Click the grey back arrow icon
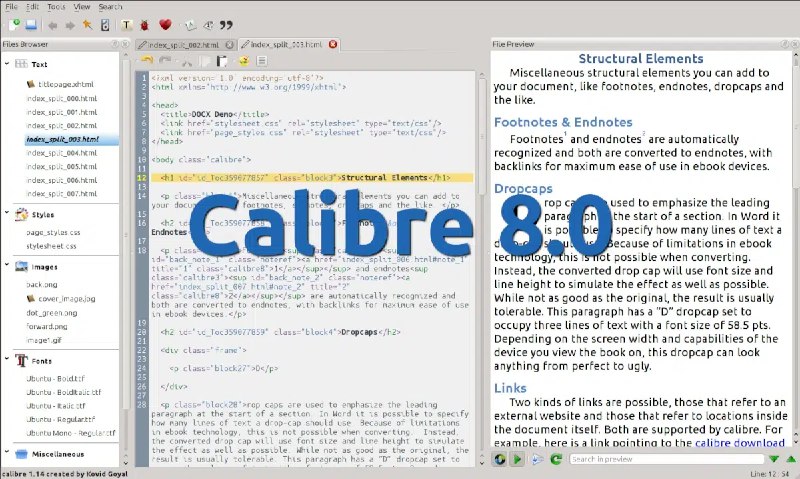Image resolution: width=800 pixels, height=479 pixels. (52, 25)
